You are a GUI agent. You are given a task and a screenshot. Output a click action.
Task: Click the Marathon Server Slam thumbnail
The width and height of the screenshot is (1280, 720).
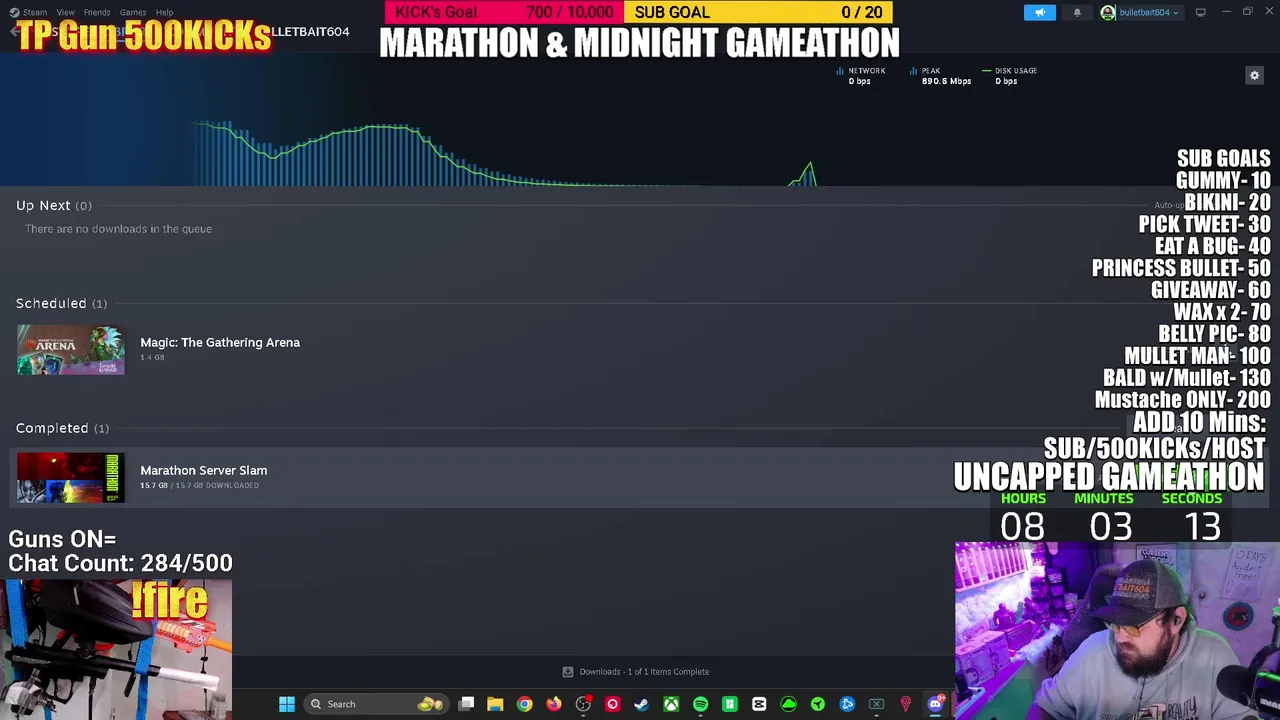pyautogui.click(x=71, y=477)
